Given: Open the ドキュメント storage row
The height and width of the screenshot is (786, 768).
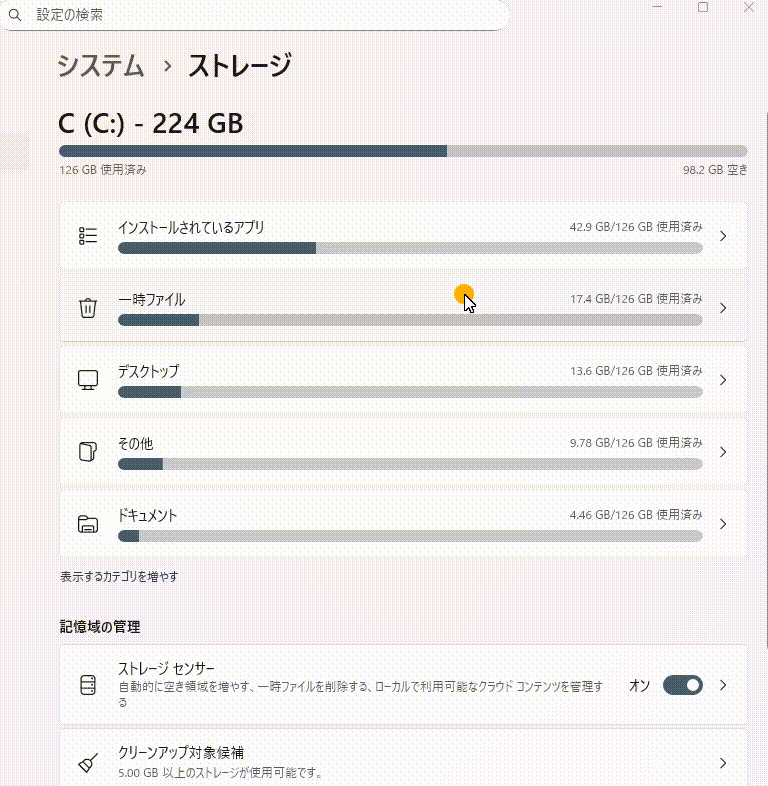Looking at the screenshot, I should [400, 524].
